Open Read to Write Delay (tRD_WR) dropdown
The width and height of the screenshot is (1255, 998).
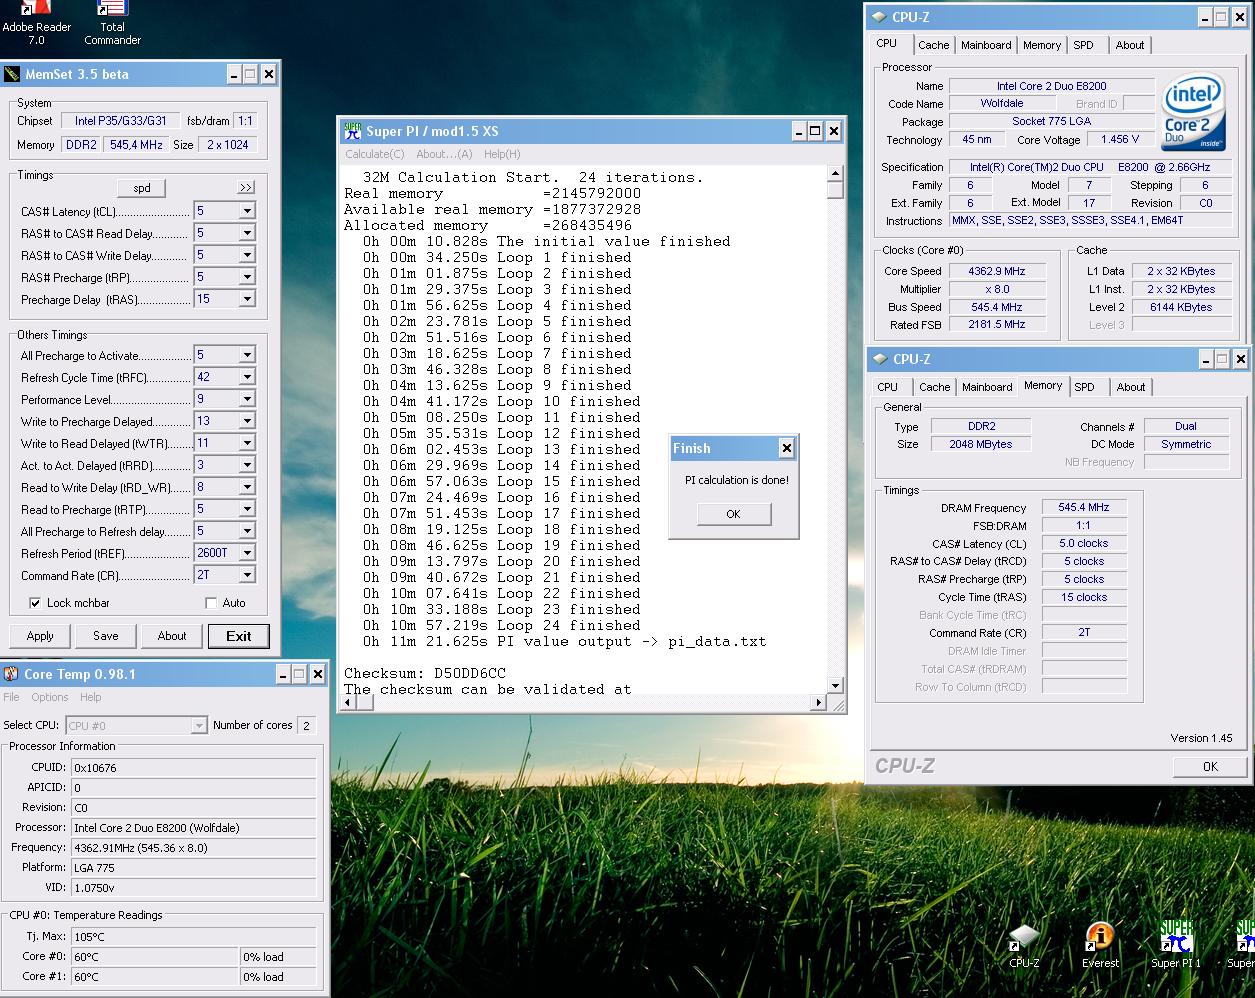[247, 487]
